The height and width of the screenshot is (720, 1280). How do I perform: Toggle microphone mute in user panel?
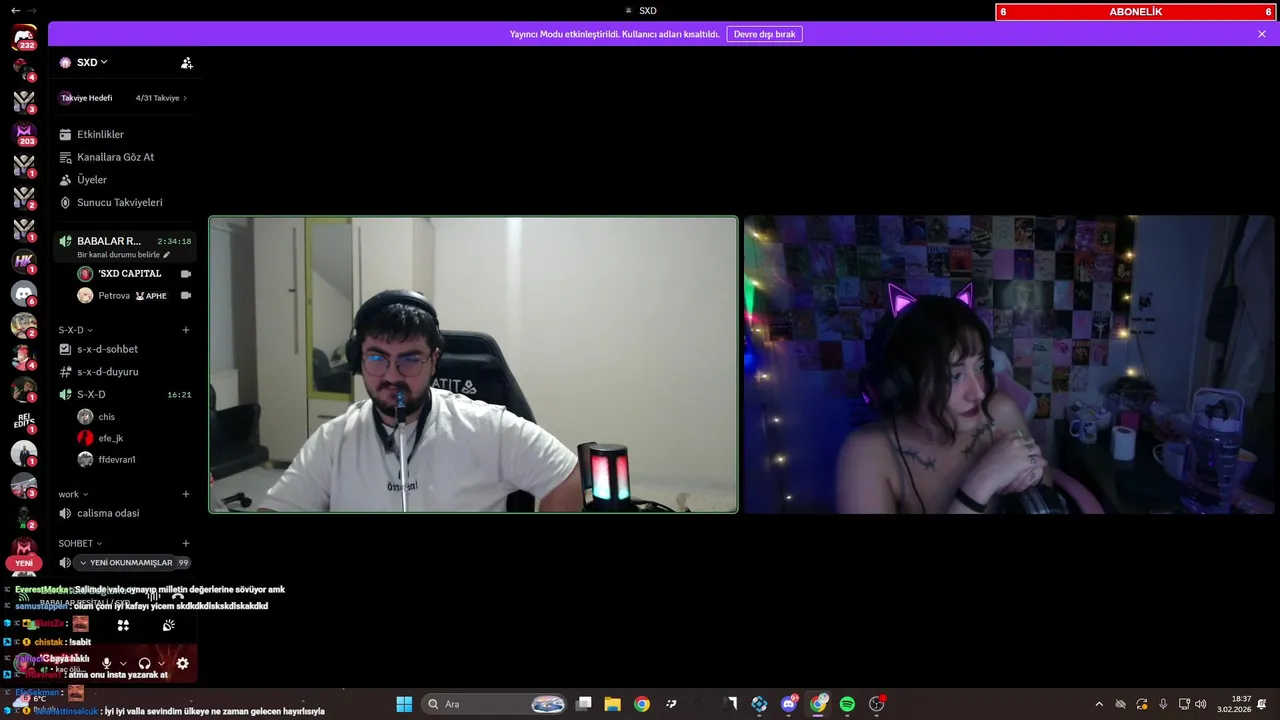(x=106, y=663)
